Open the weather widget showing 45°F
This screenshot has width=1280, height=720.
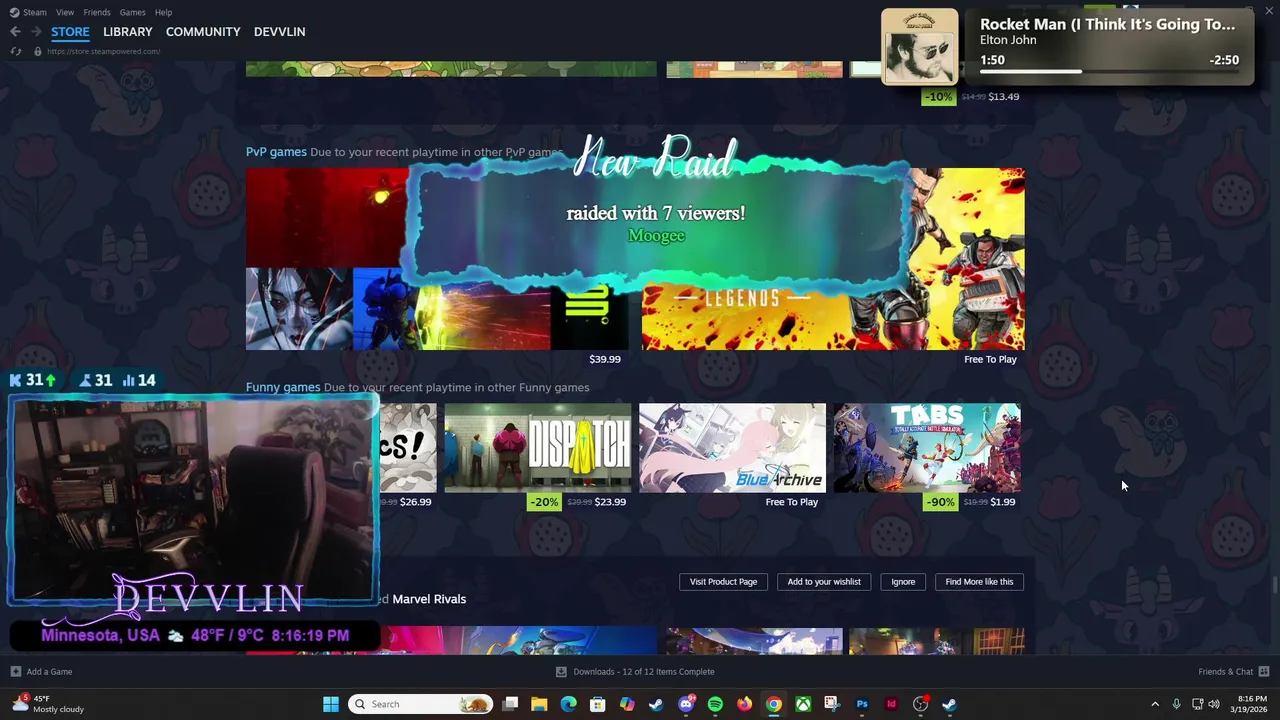(48, 704)
